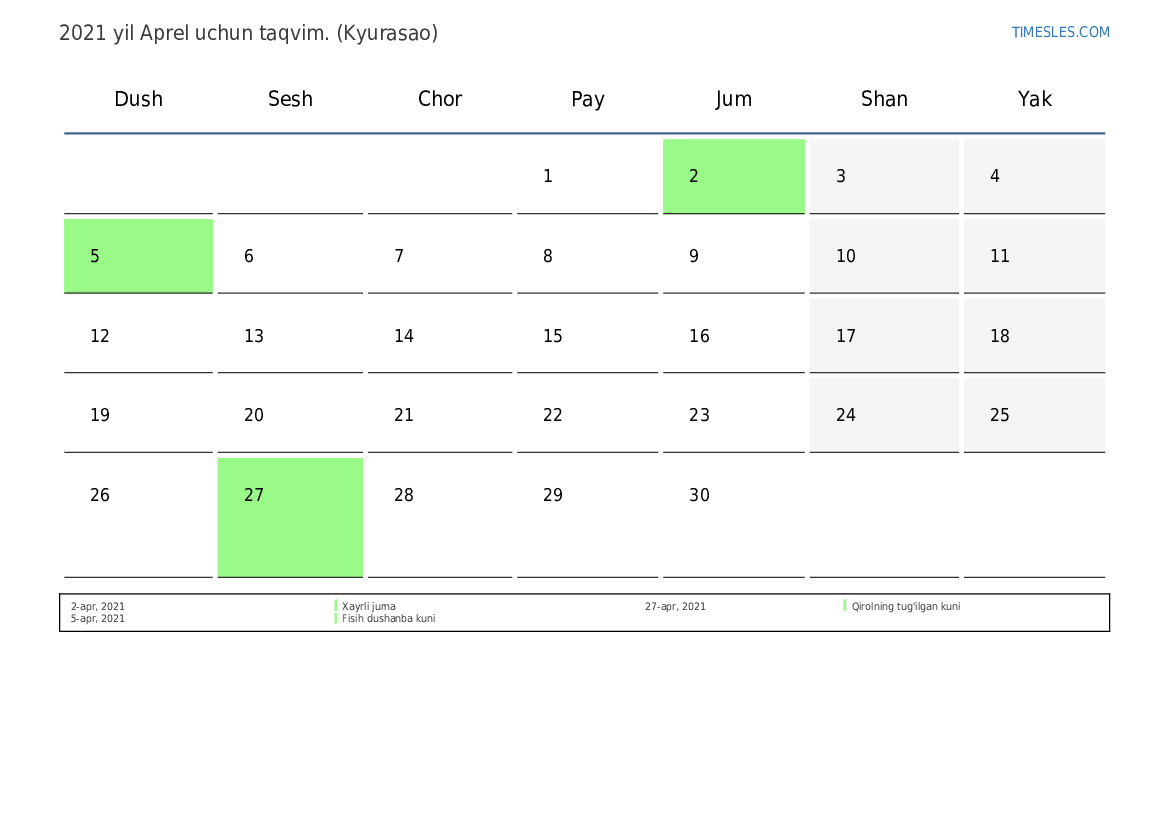Click date 14 in the calendar
Image resolution: width=1169 pixels, height=827 pixels.
click(x=440, y=336)
